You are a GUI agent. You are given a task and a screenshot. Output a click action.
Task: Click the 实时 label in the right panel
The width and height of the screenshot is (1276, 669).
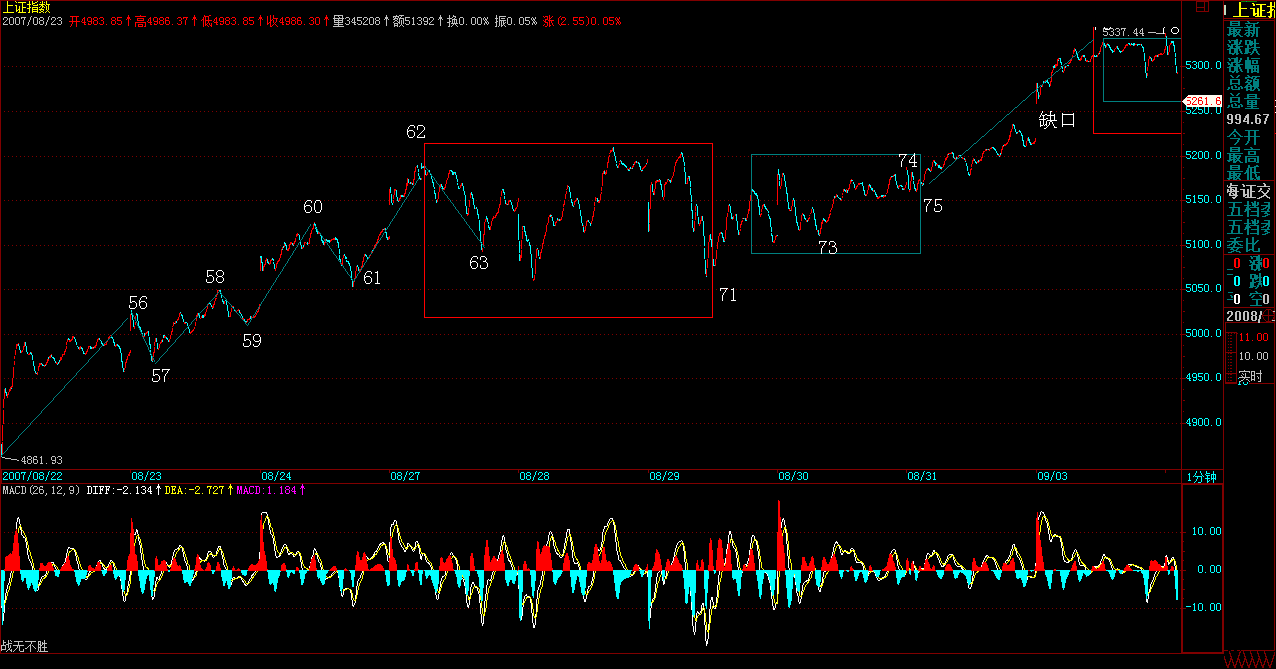pyautogui.click(x=1250, y=377)
